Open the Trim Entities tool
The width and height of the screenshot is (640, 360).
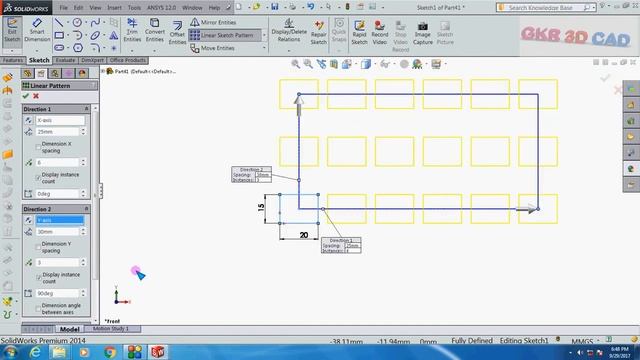[132, 31]
